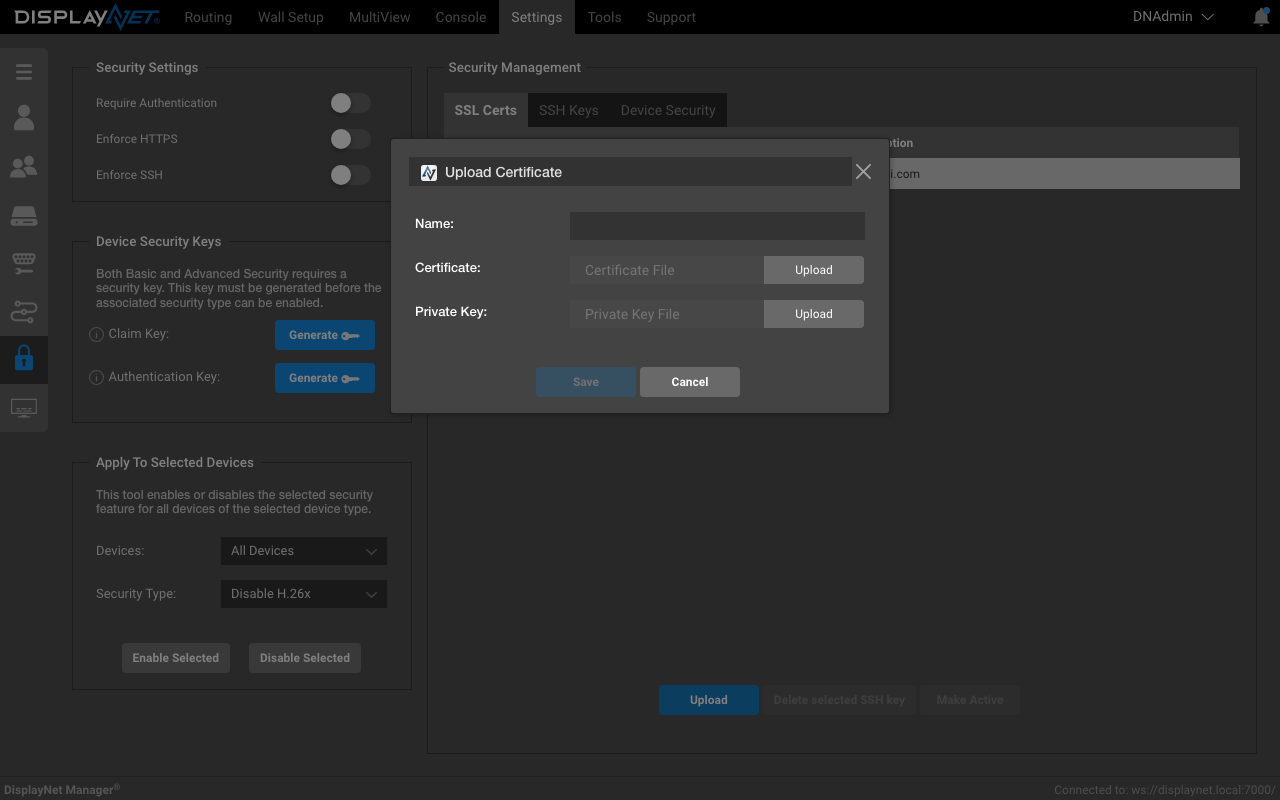Open the route path sidebar icon
The height and width of the screenshot is (800, 1280).
click(24, 311)
